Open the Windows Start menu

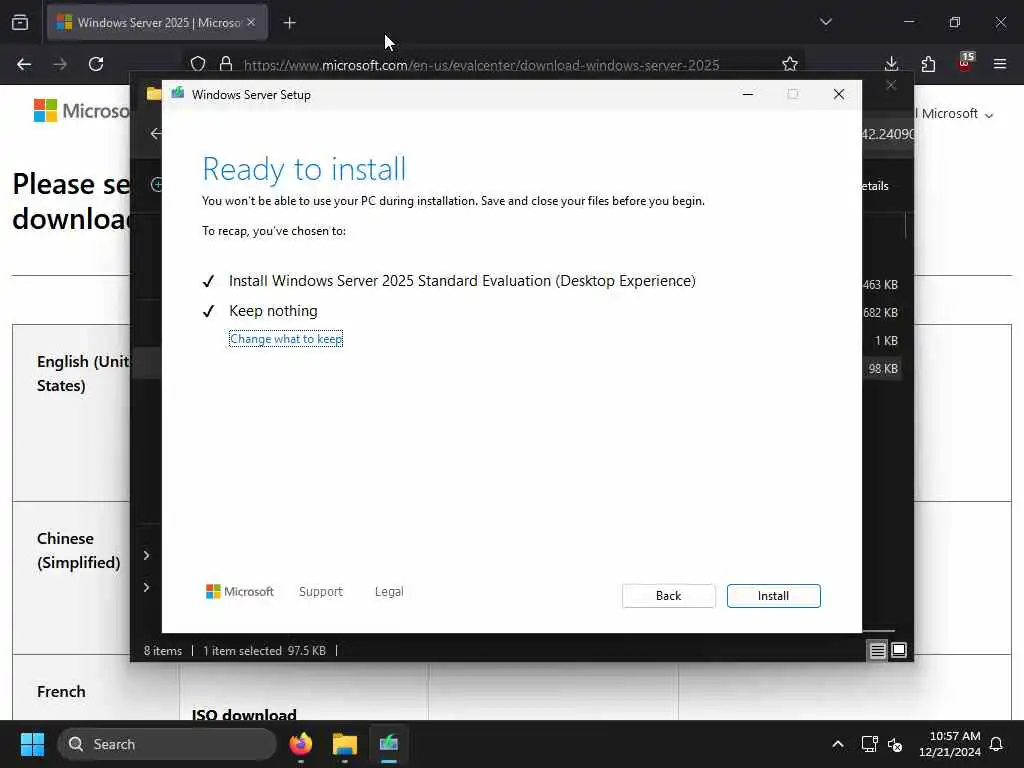coord(32,744)
